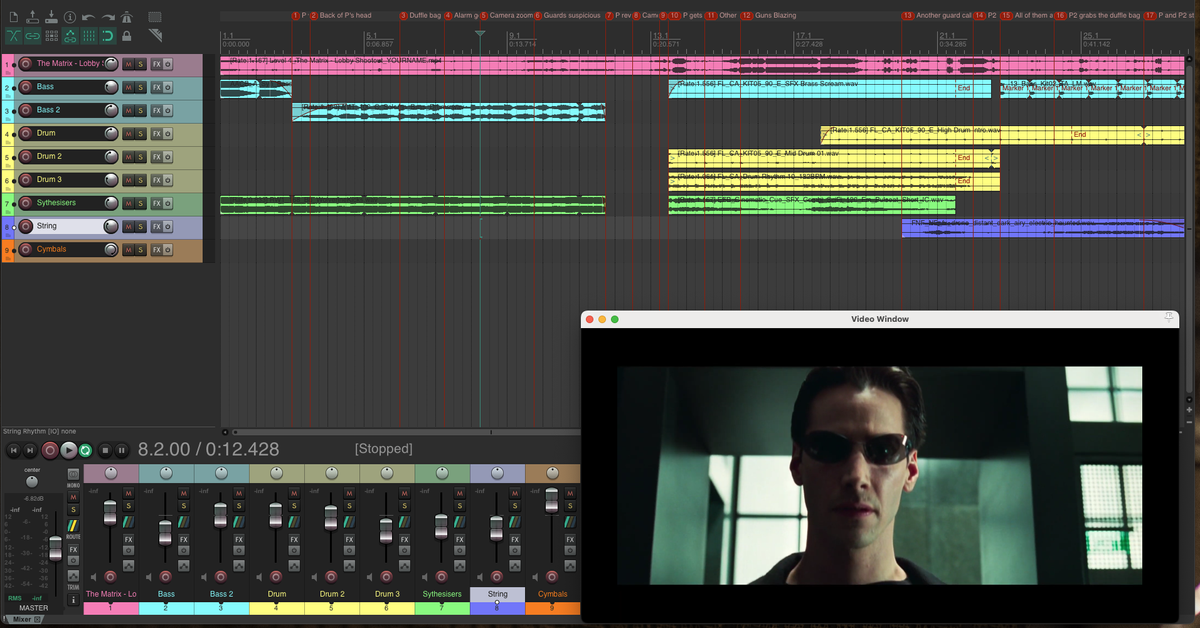Click the Go to End transport button
The width and height of the screenshot is (1200, 628).
pyautogui.click(x=31, y=451)
